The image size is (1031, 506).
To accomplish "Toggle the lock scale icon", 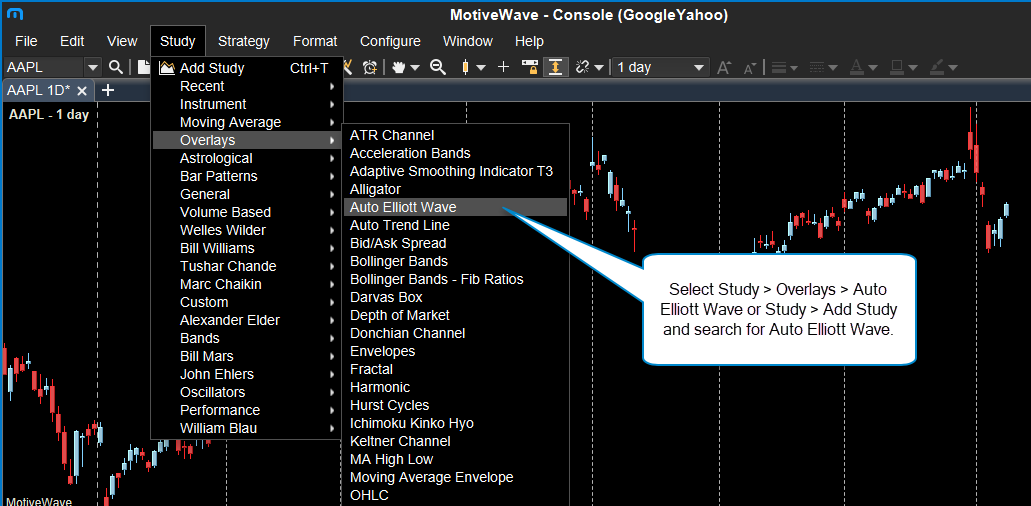I will click(x=530, y=67).
